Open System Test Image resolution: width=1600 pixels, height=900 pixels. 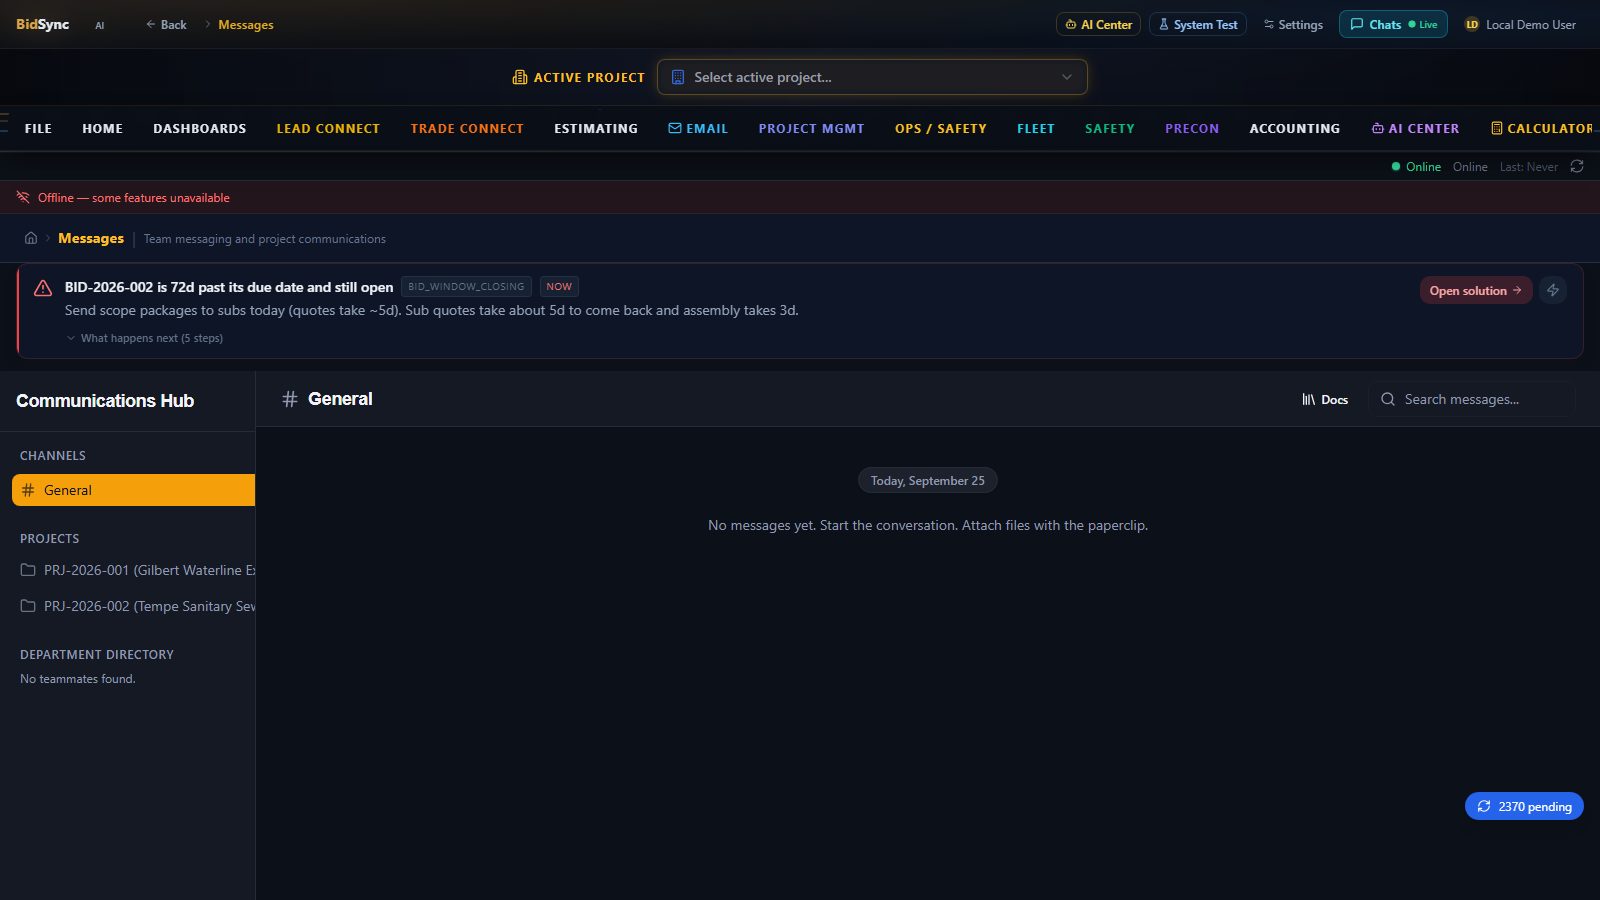pyautogui.click(x=1197, y=24)
